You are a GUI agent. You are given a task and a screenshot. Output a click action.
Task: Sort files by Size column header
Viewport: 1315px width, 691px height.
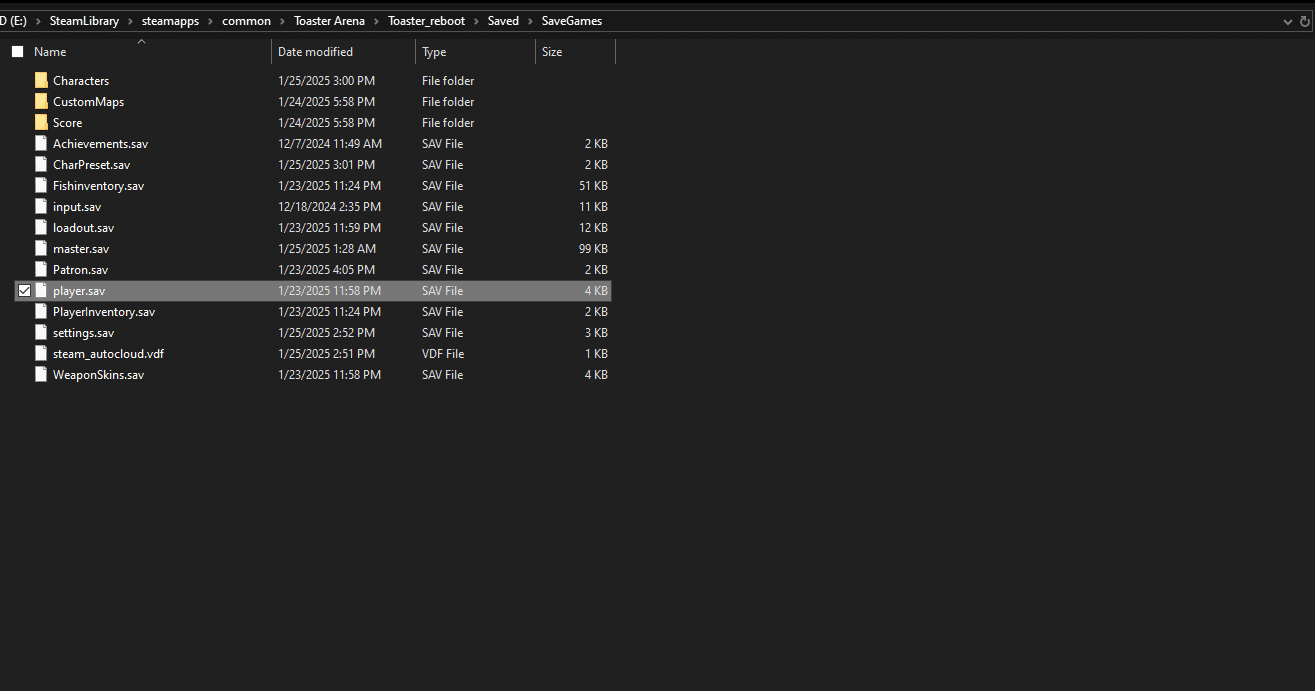pos(575,51)
